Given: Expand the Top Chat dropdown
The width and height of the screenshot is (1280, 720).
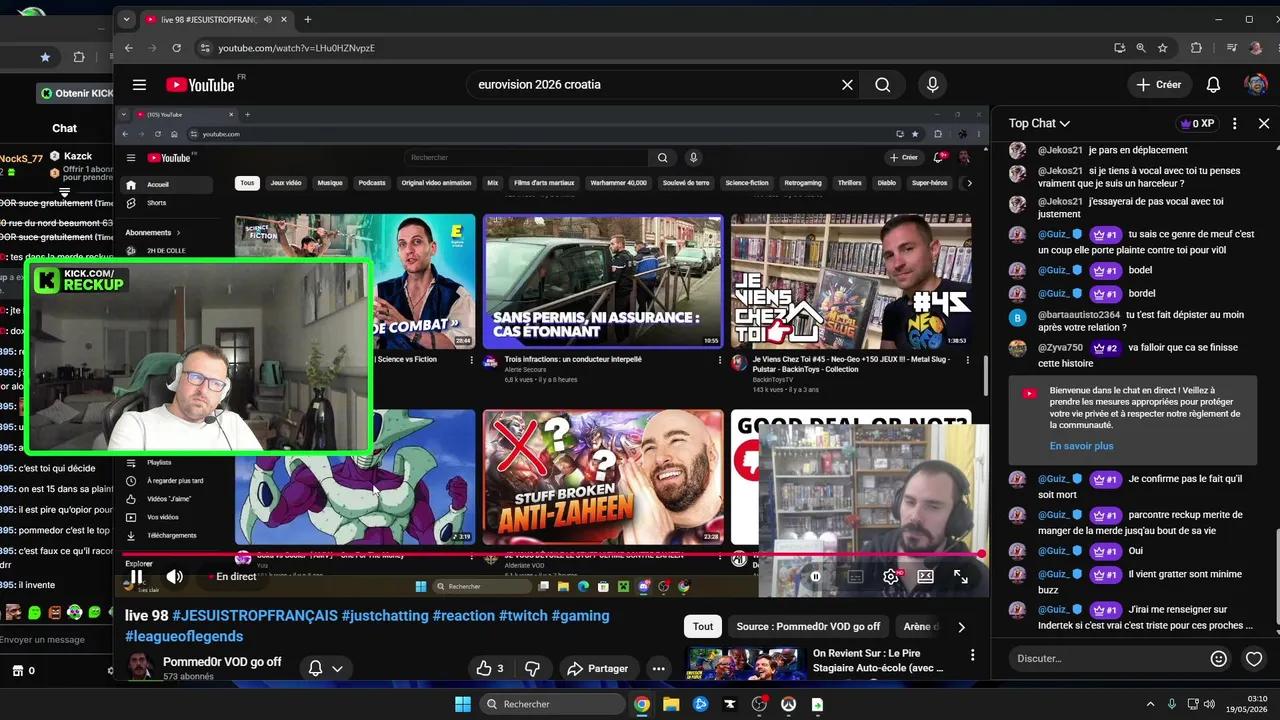Looking at the screenshot, I should 1039,124.
